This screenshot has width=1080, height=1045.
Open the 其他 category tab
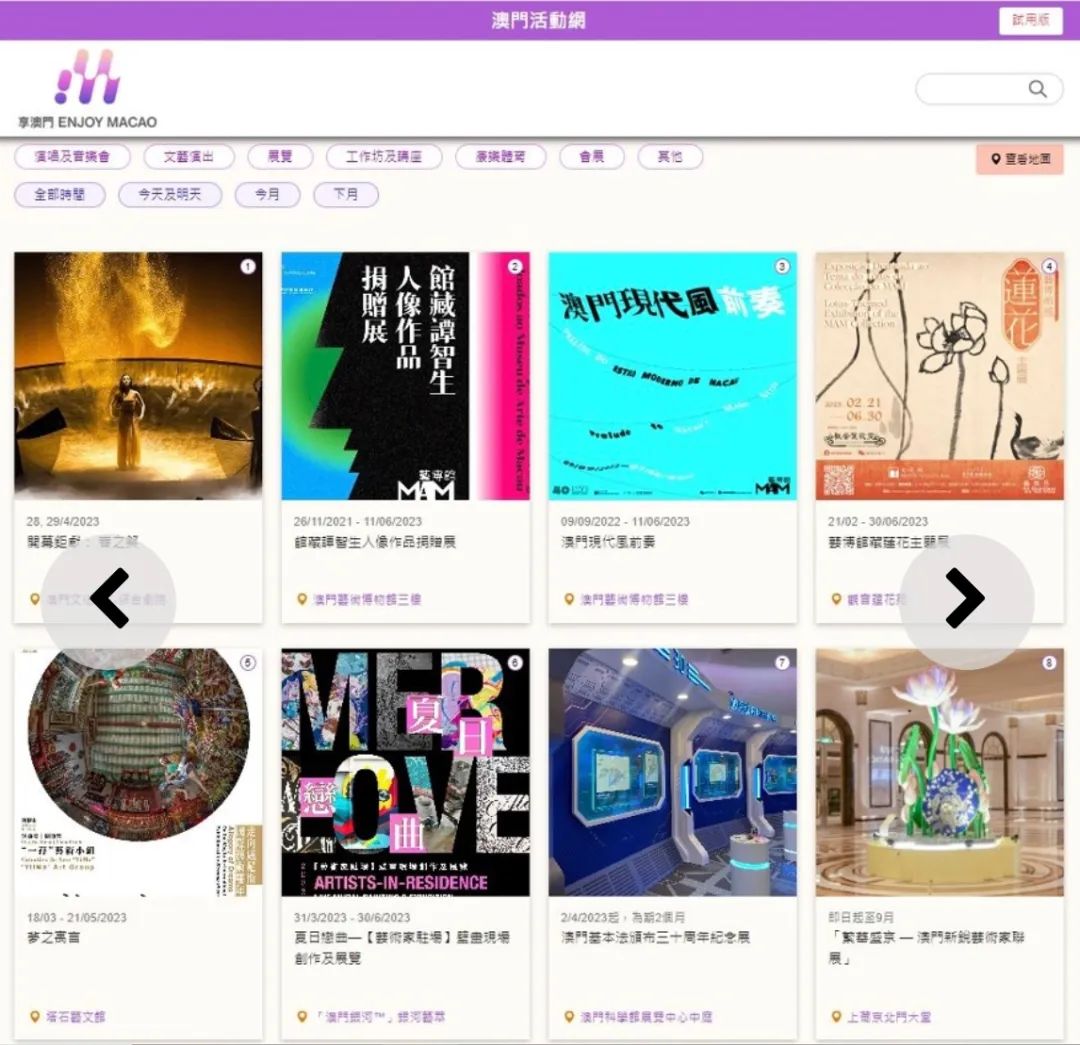coord(669,156)
